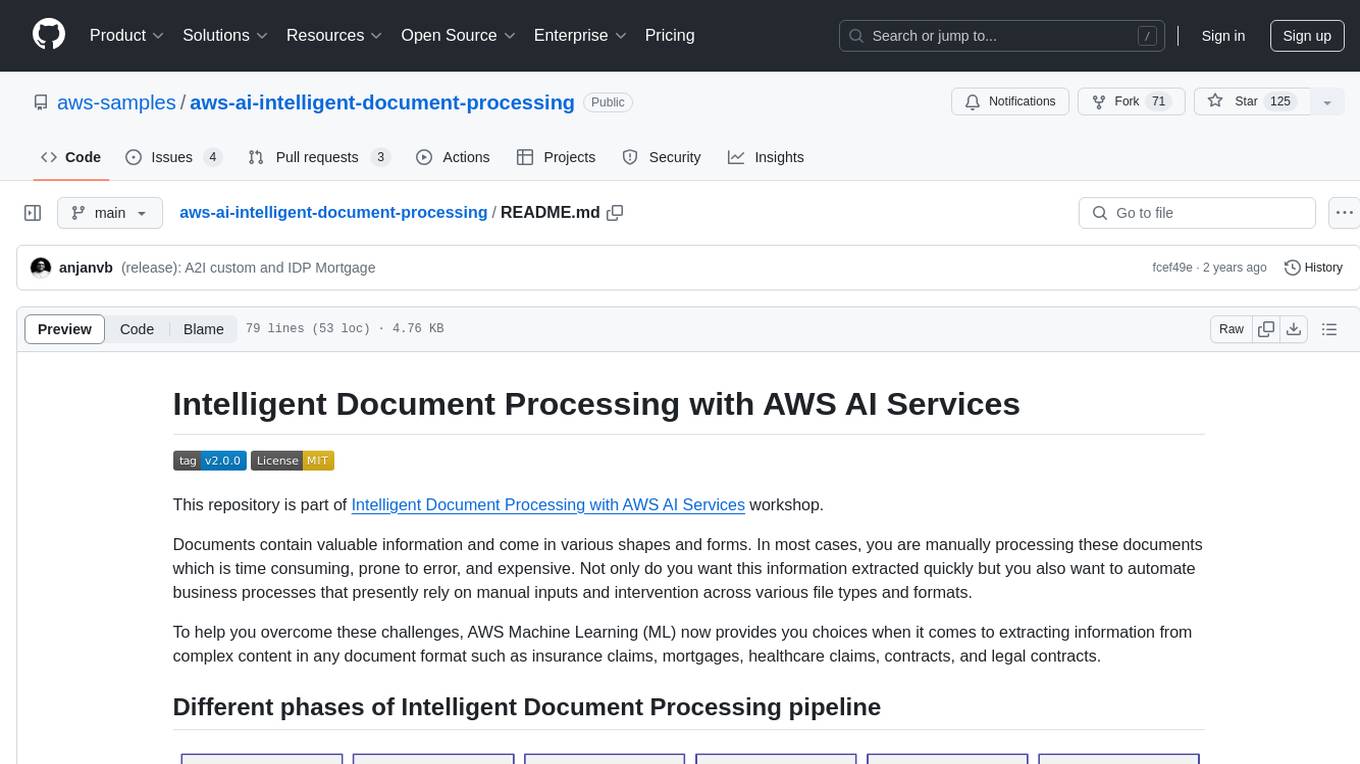Image resolution: width=1360 pixels, height=764 pixels.
Task: Click the Pull requests count badge 3
Action: click(380, 157)
